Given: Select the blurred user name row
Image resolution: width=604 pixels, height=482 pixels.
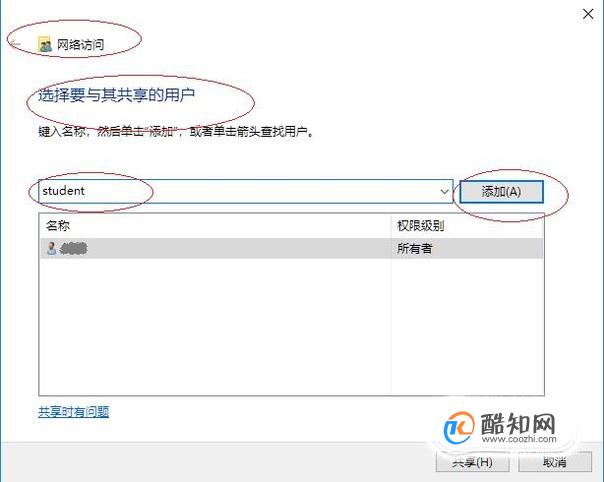Looking at the screenshot, I should tap(292, 249).
